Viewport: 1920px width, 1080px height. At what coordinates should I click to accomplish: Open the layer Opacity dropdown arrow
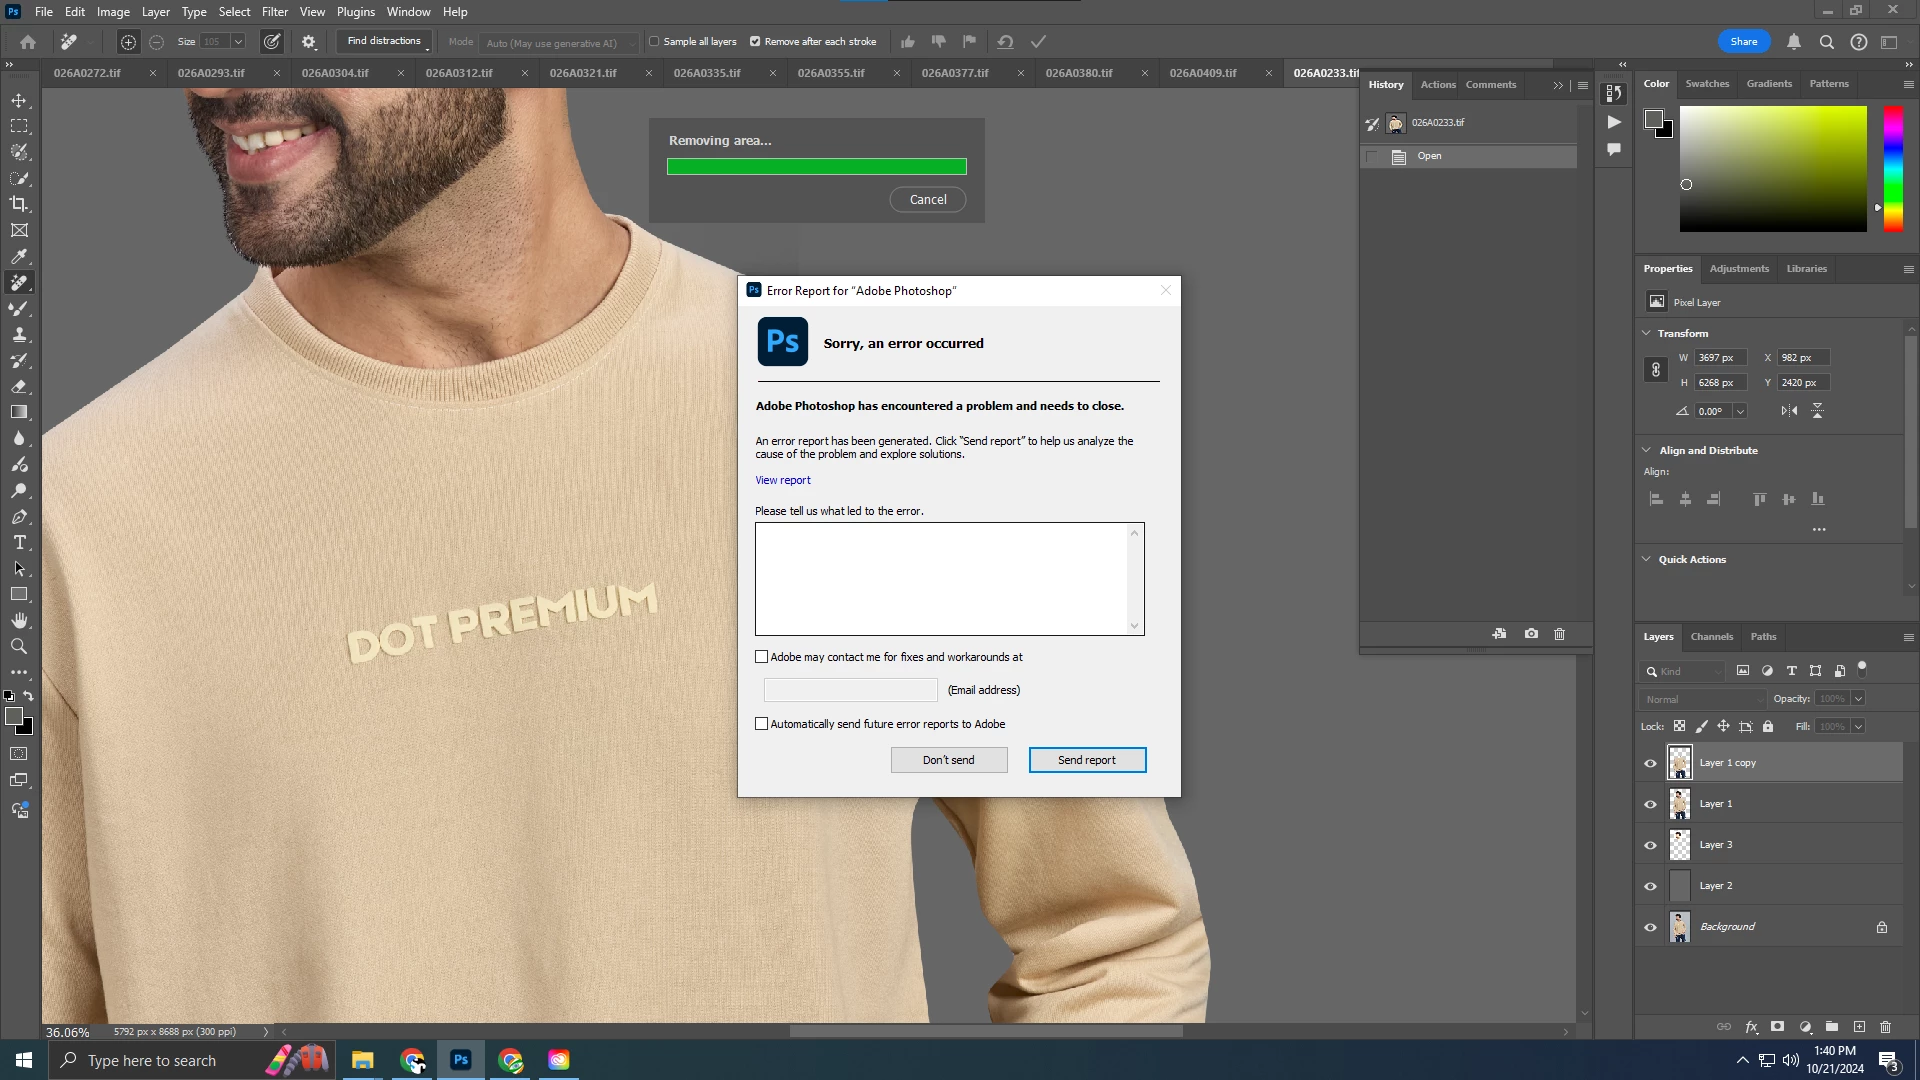tap(1858, 699)
